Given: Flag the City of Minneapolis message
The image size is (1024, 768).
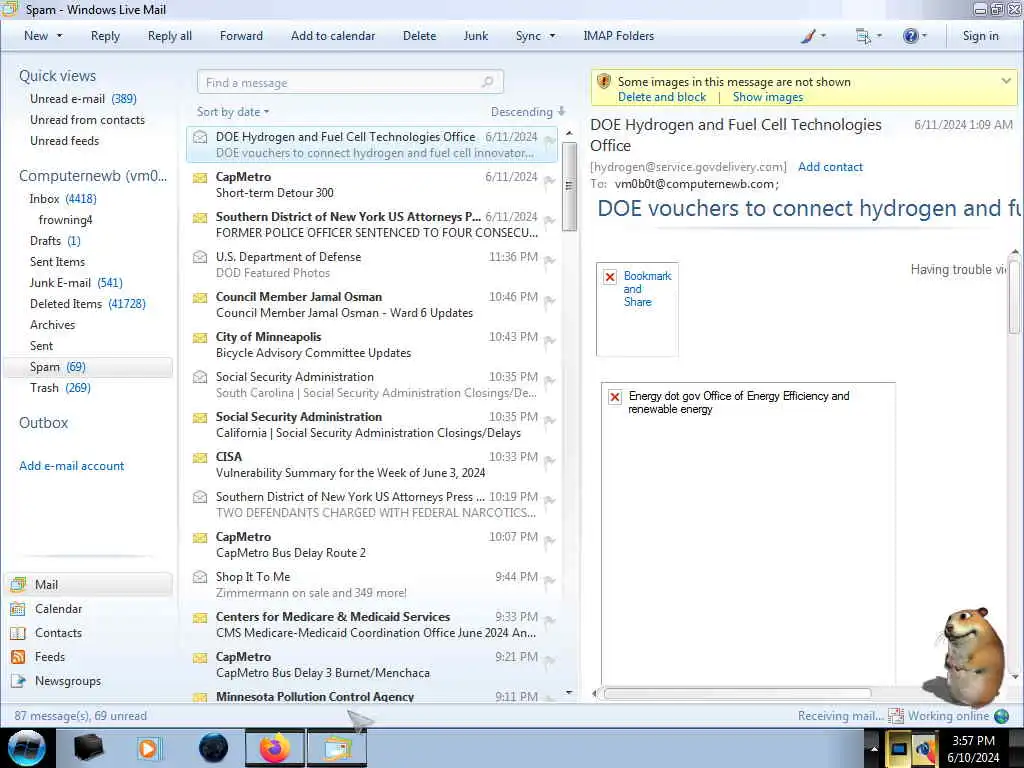Looking at the screenshot, I should (550, 341).
